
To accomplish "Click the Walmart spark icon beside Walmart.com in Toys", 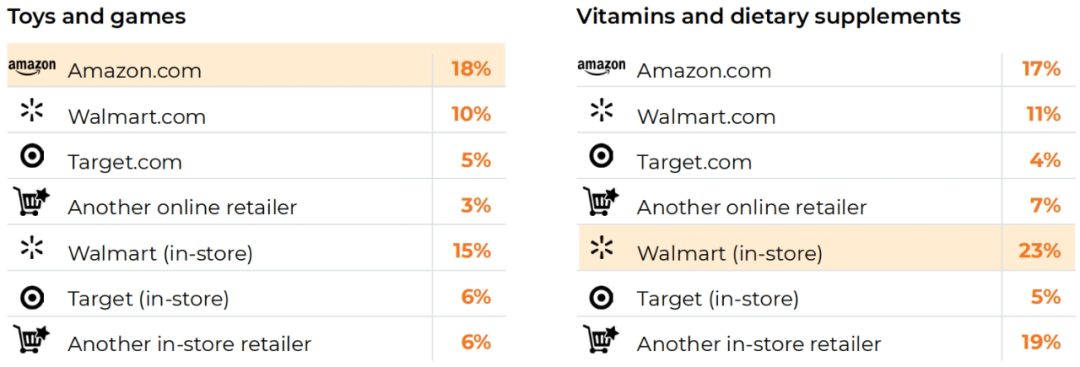I will tap(32, 110).
